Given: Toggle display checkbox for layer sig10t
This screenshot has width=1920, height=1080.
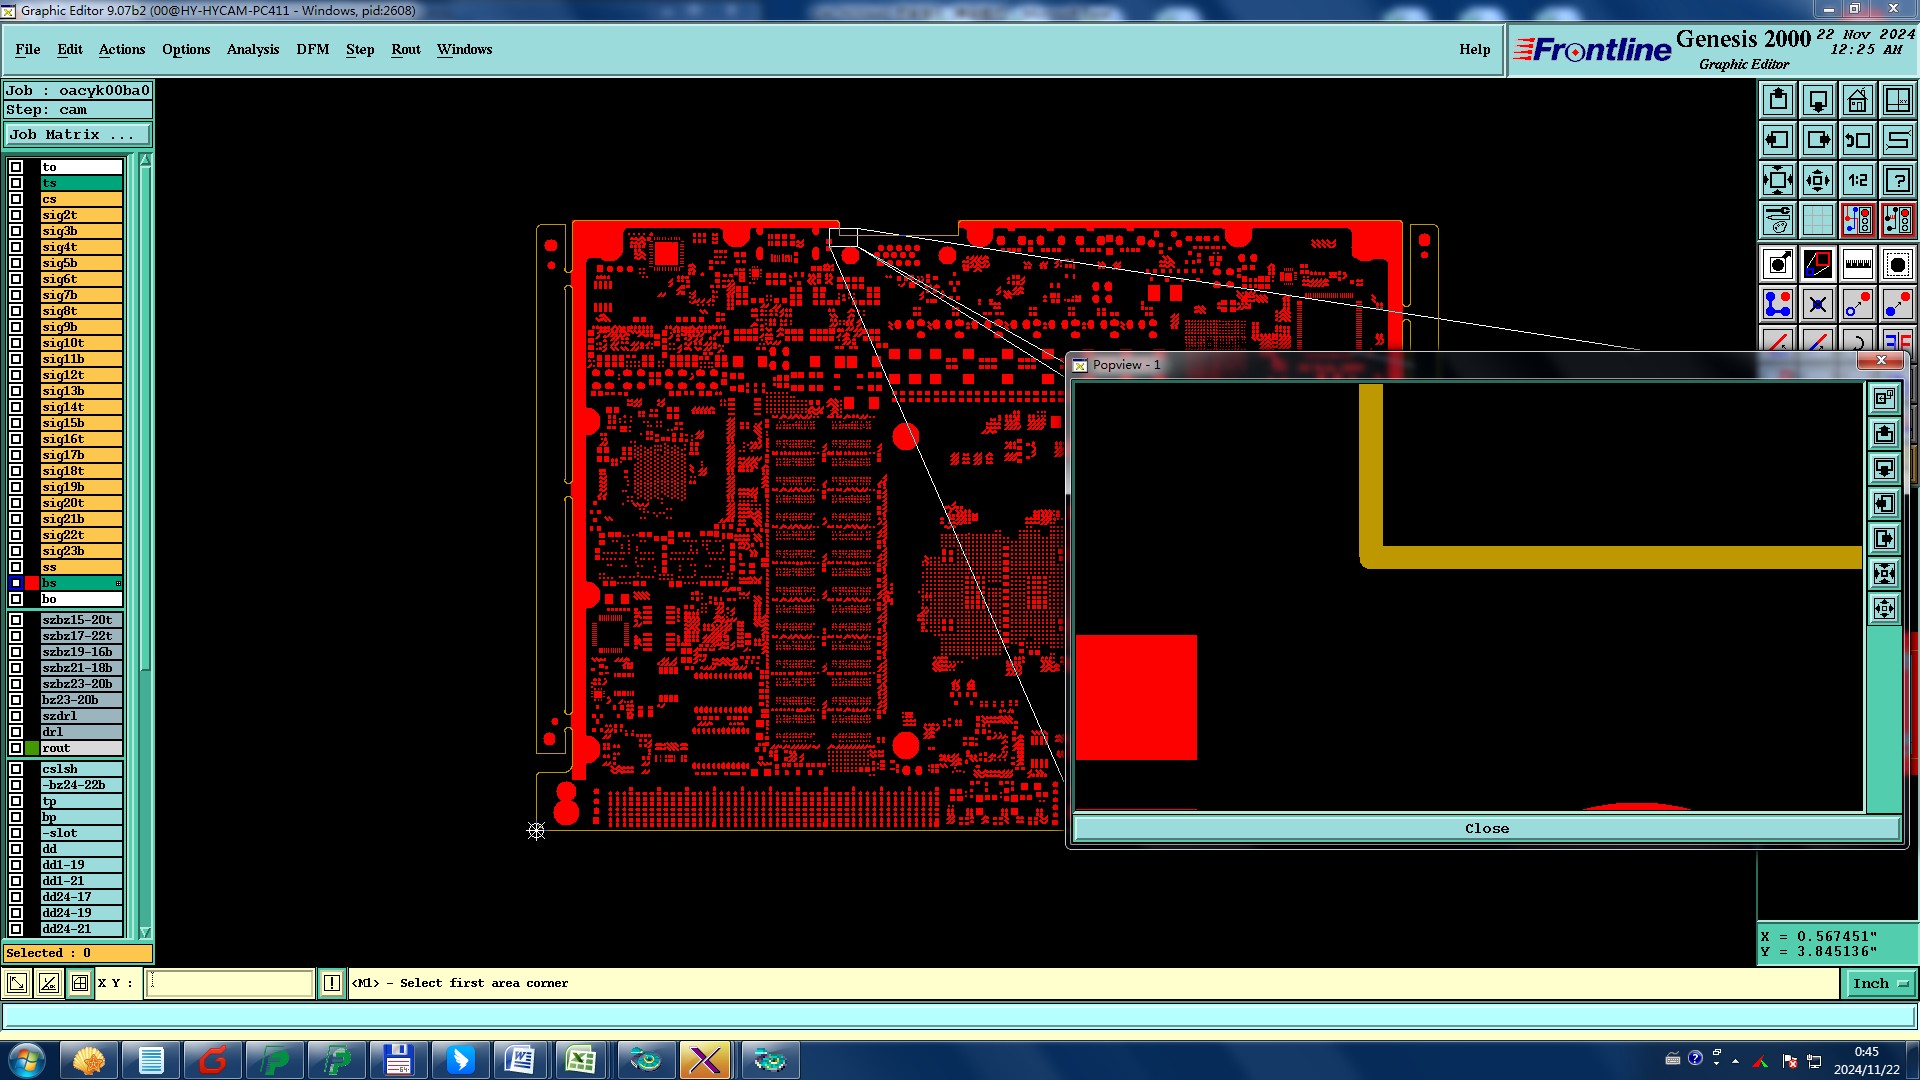Looking at the screenshot, I should point(16,343).
